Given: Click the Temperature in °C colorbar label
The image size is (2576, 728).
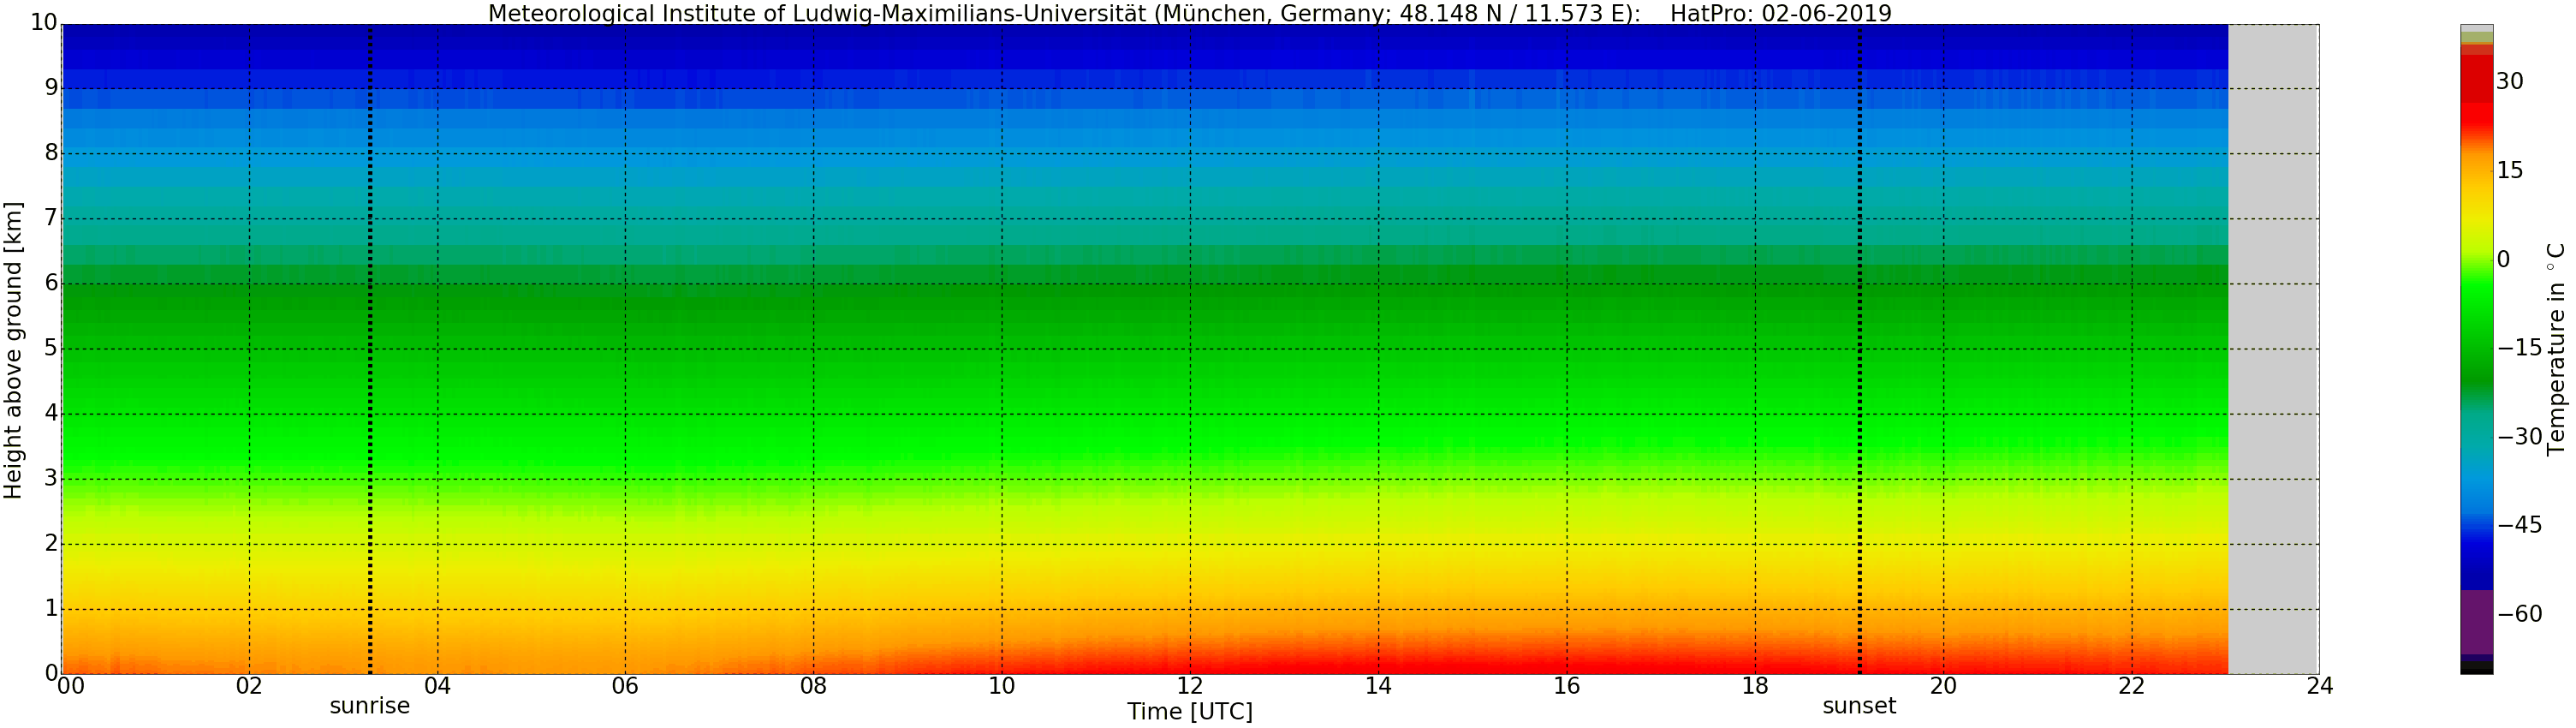Looking at the screenshot, I should (x=2556, y=349).
